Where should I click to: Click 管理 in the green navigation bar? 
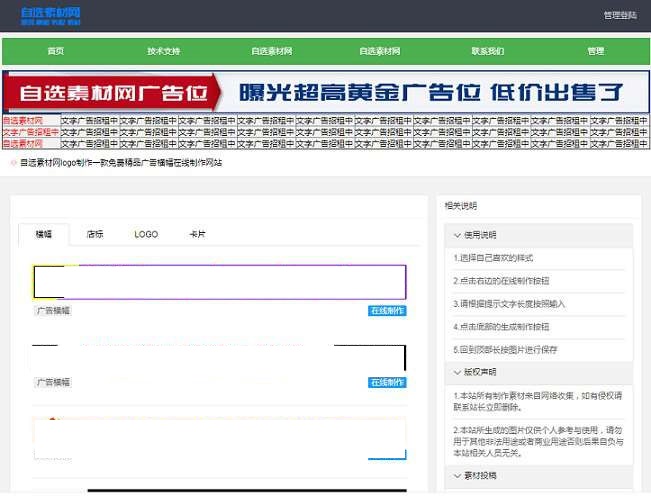pyautogui.click(x=595, y=51)
